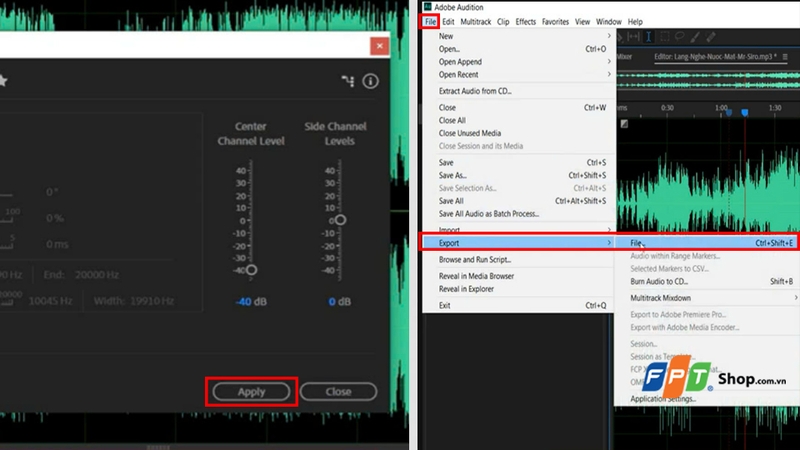
Task: Select the Time Selection tool
Action: coord(648,37)
